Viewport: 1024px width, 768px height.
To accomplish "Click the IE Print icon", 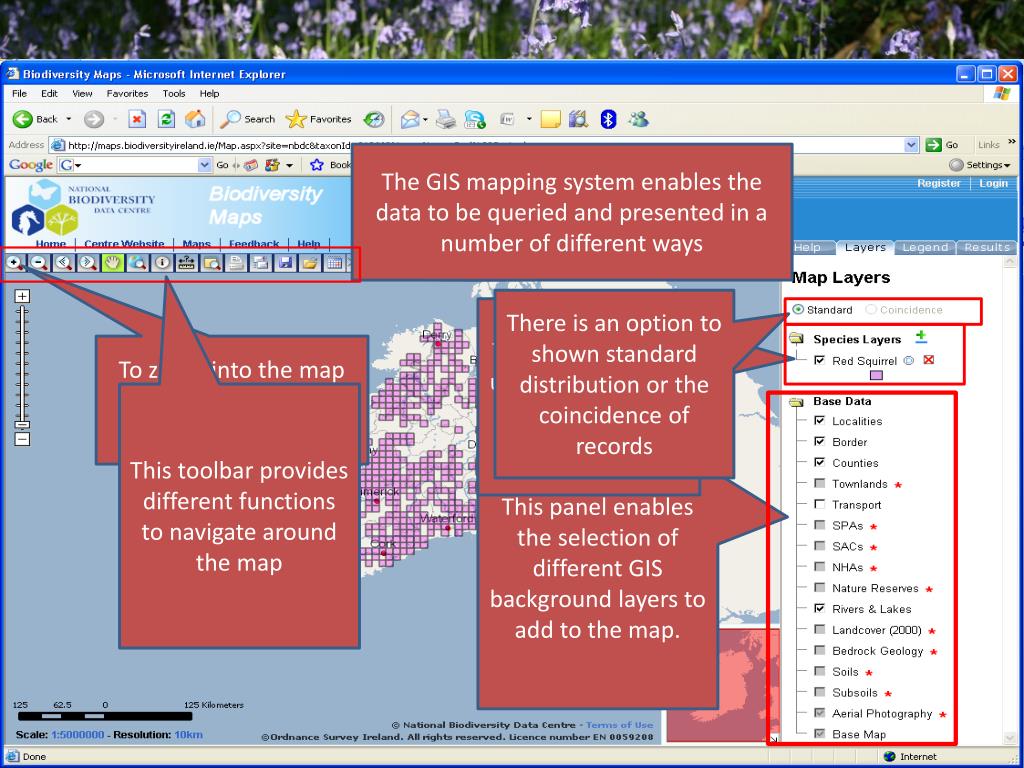I will click(x=445, y=119).
